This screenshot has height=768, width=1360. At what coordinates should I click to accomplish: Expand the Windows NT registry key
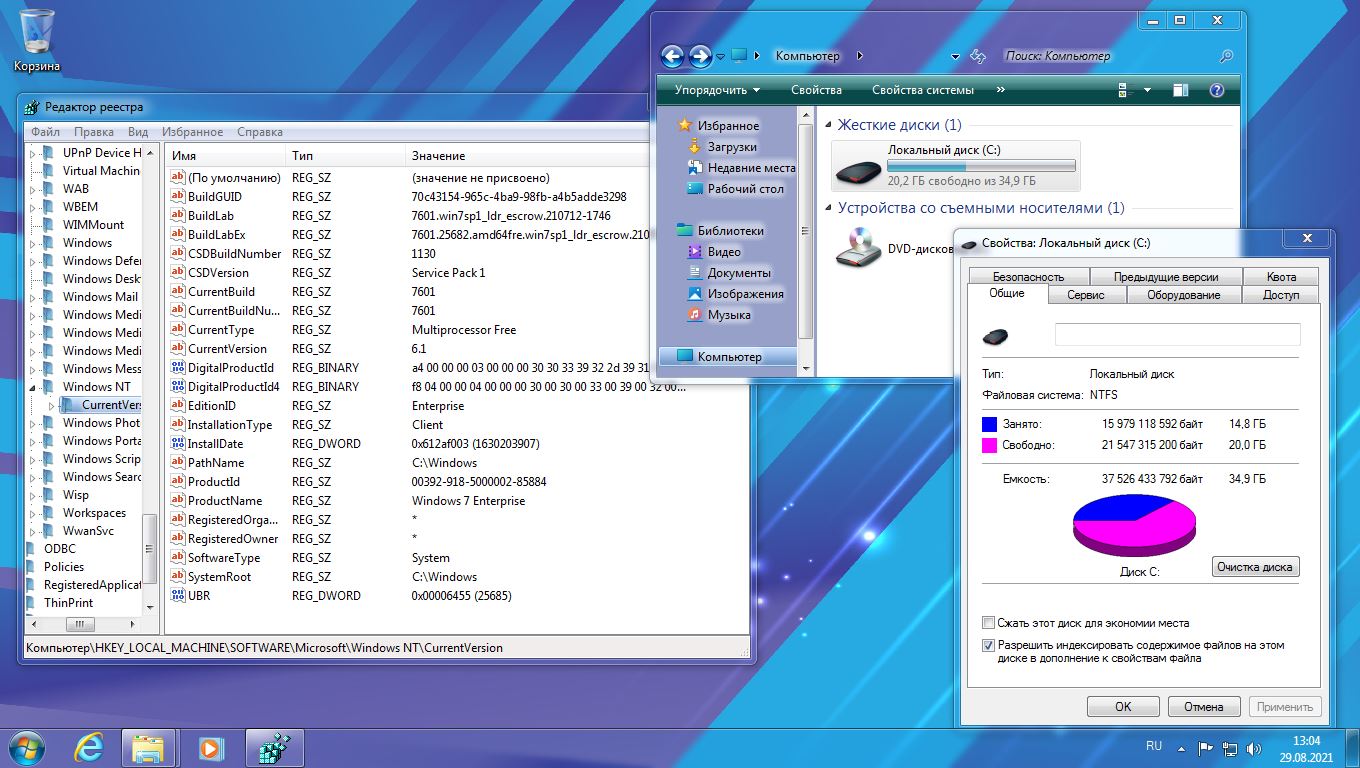coord(32,387)
